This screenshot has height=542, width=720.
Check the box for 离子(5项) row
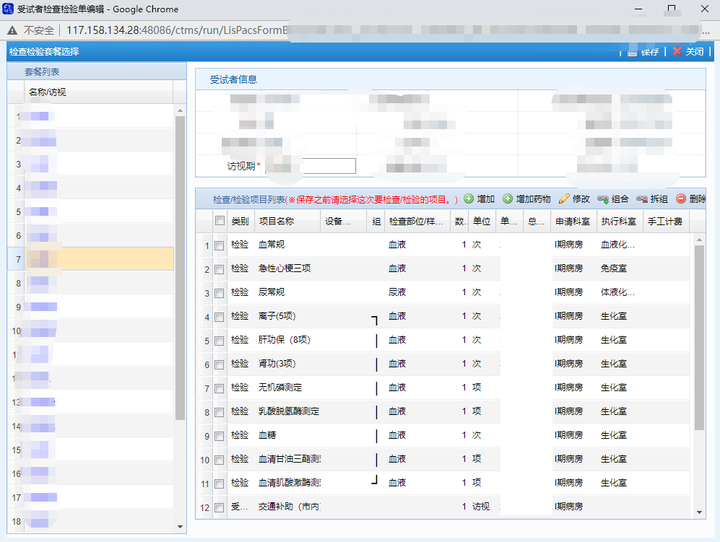(x=219, y=317)
